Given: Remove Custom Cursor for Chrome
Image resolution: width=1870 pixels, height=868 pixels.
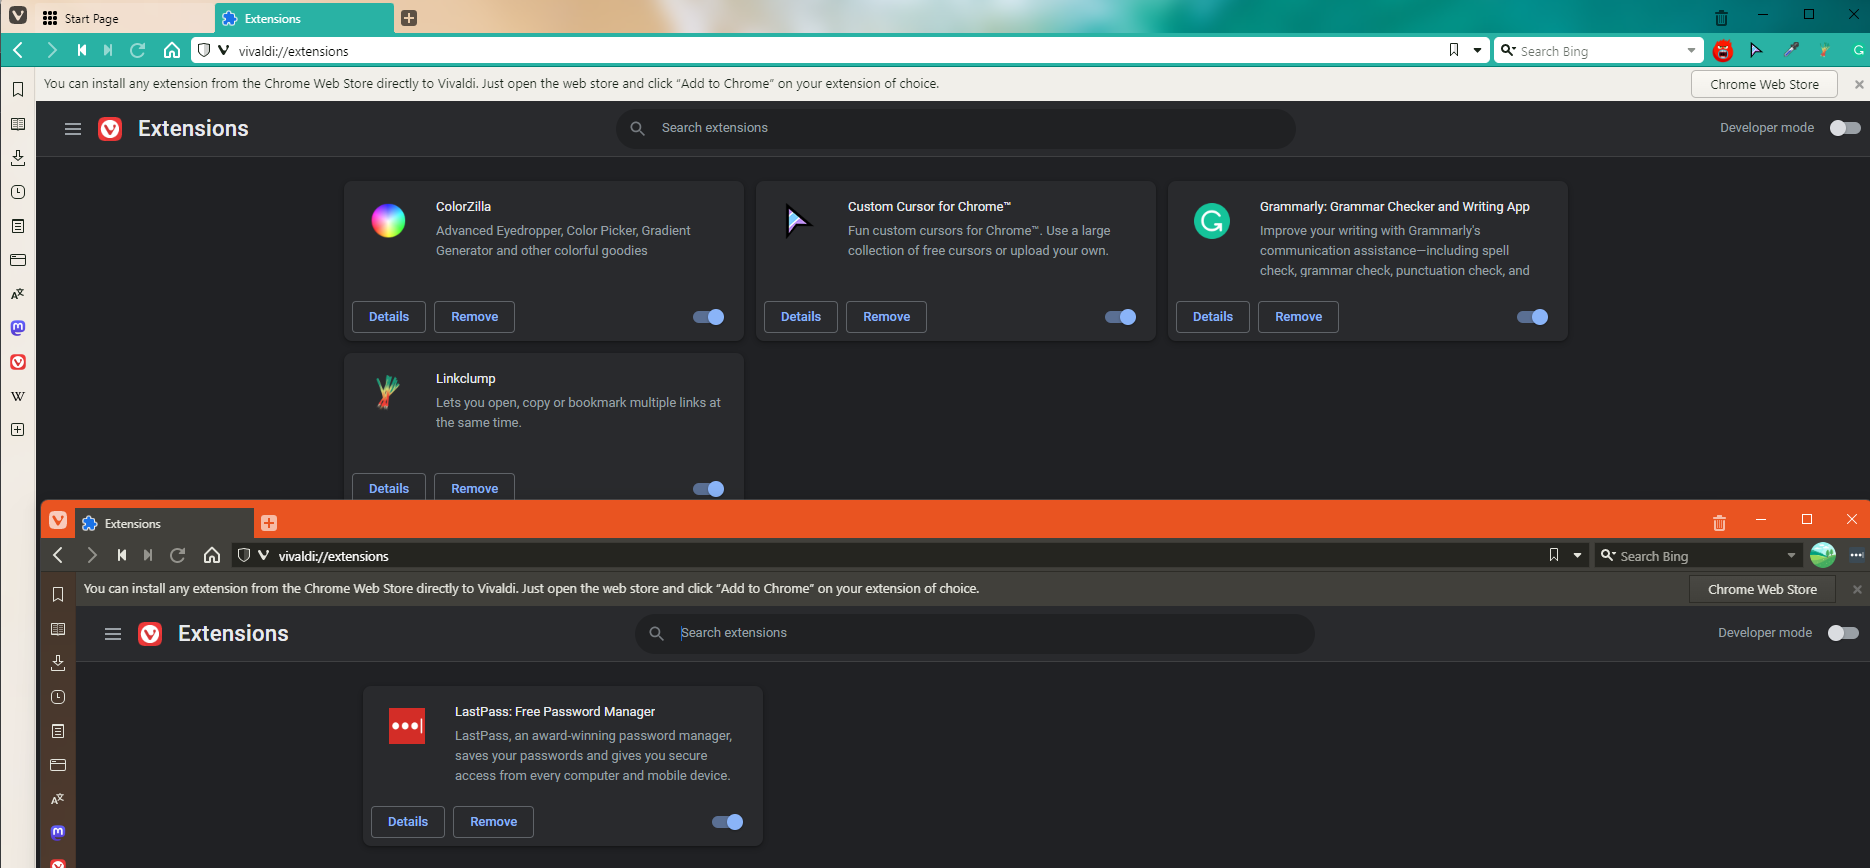Looking at the screenshot, I should [887, 317].
